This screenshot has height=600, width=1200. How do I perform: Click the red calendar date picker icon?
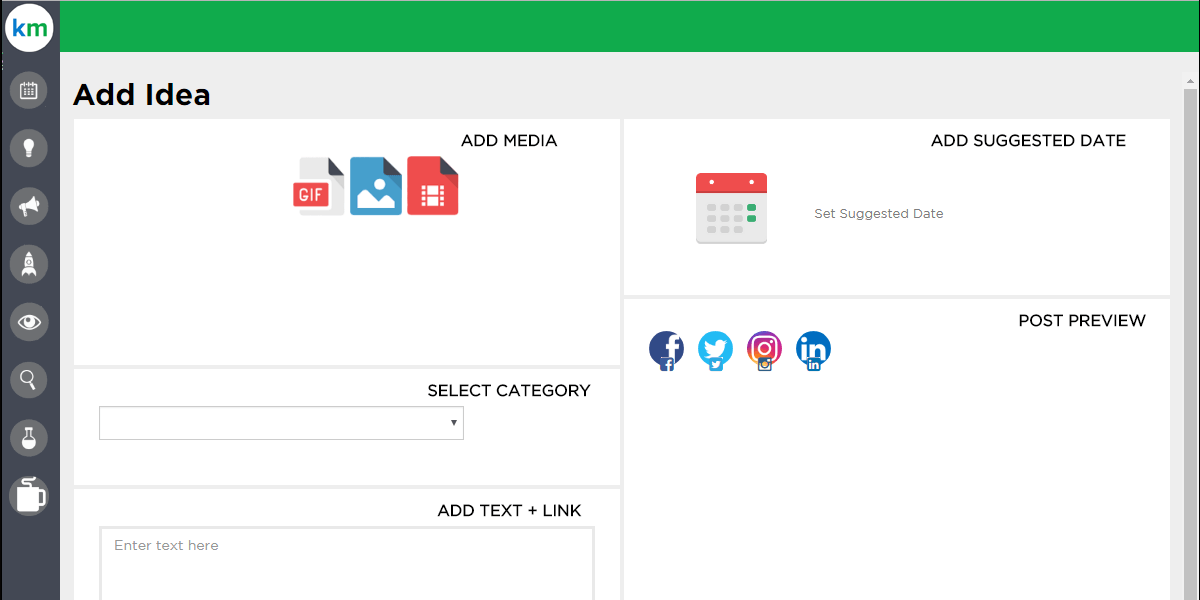click(x=731, y=208)
